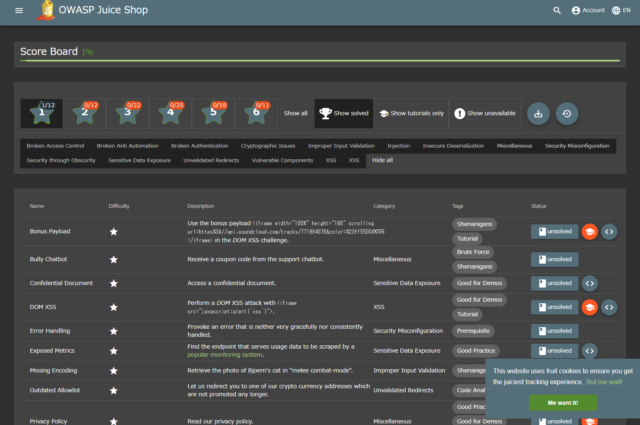Open the popular monitoring system link
This screenshot has width=640, height=425.
(225, 355)
